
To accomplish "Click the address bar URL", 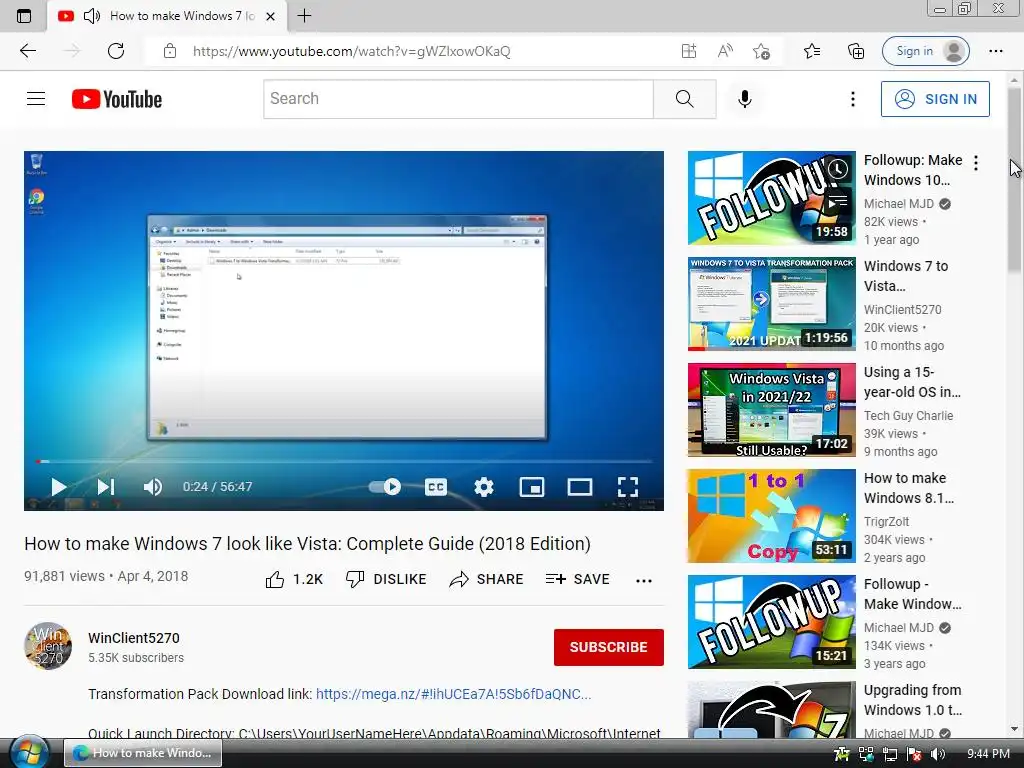I will [351, 51].
